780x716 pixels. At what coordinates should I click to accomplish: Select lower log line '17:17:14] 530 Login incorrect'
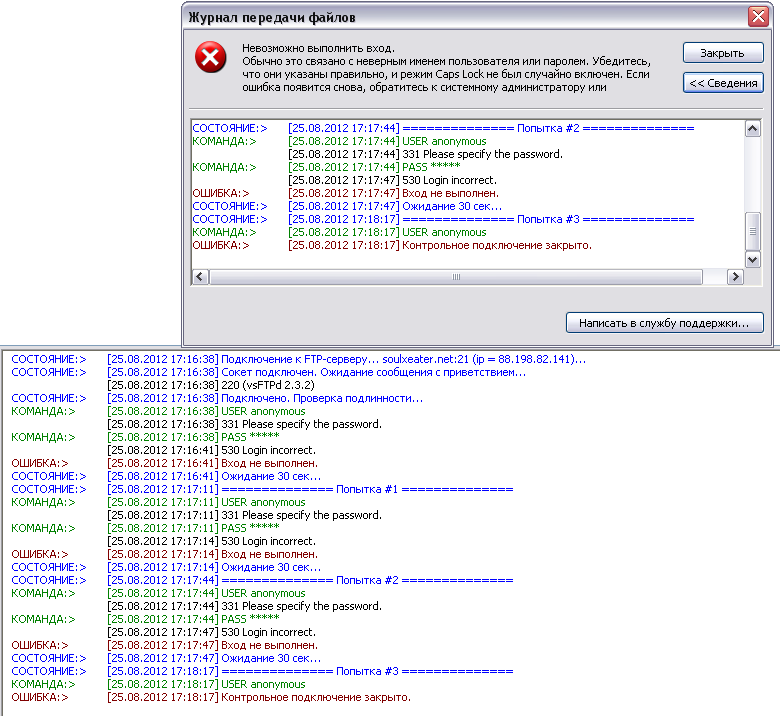point(211,541)
